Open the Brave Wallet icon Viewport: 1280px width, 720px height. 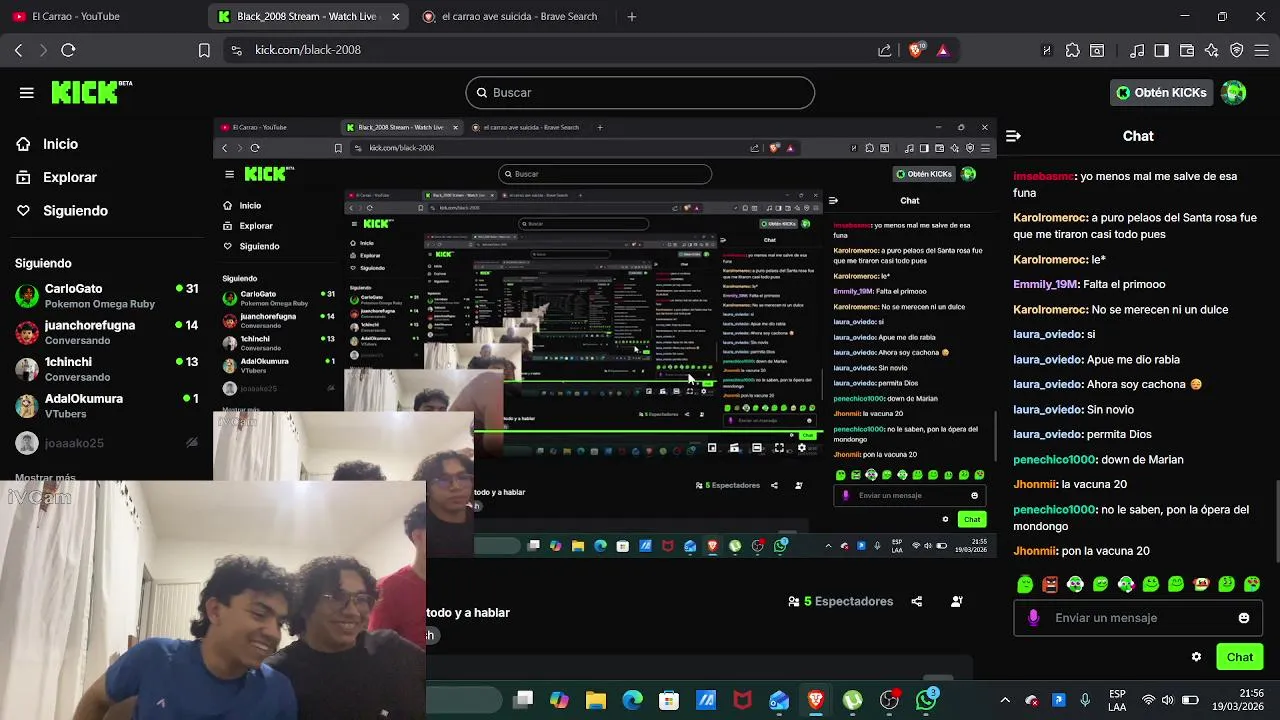tap(1187, 50)
